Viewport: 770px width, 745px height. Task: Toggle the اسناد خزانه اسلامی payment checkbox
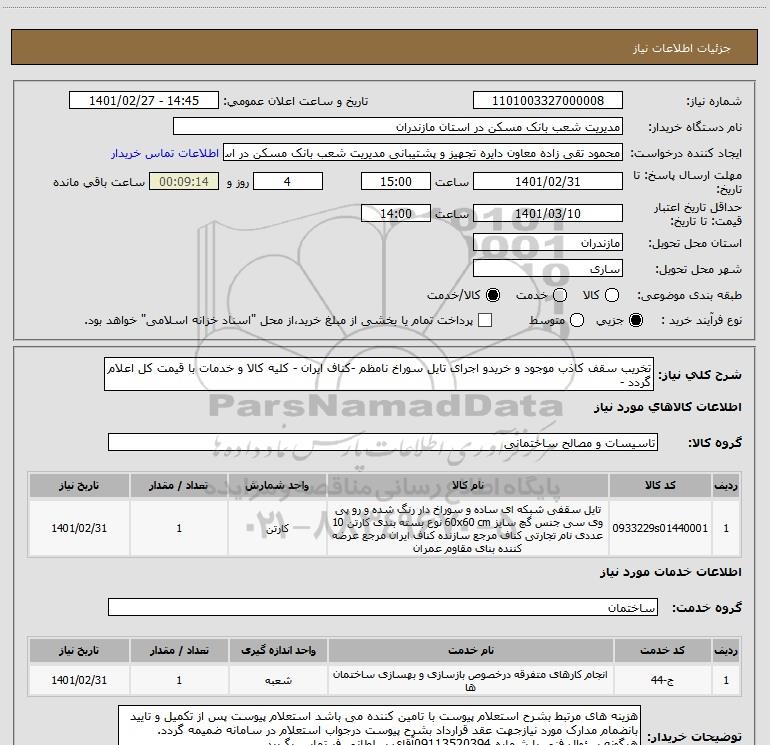click(x=485, y=321)
